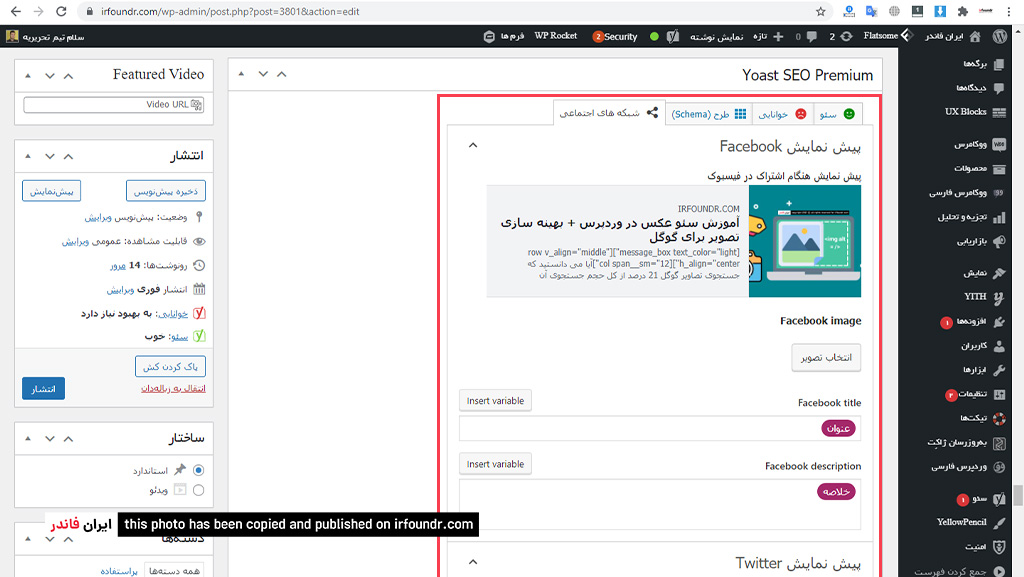This screenshot has width=1024, height=577.
Task: Click the WordPress logo in the admin bar
Action: 999,37
